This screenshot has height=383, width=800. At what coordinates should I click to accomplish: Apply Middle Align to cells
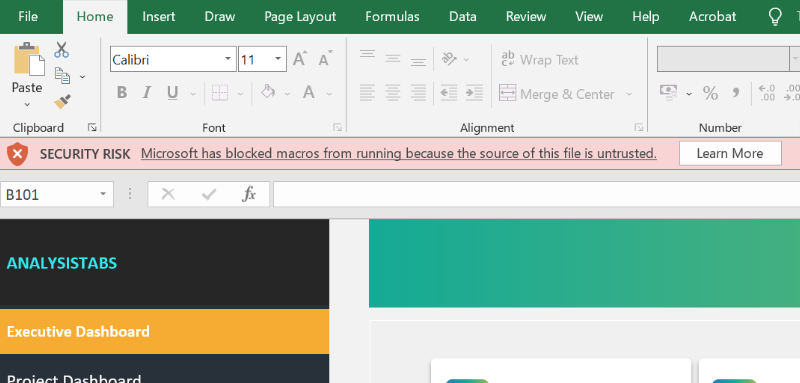pyautogui.click(x=392, y=59)
